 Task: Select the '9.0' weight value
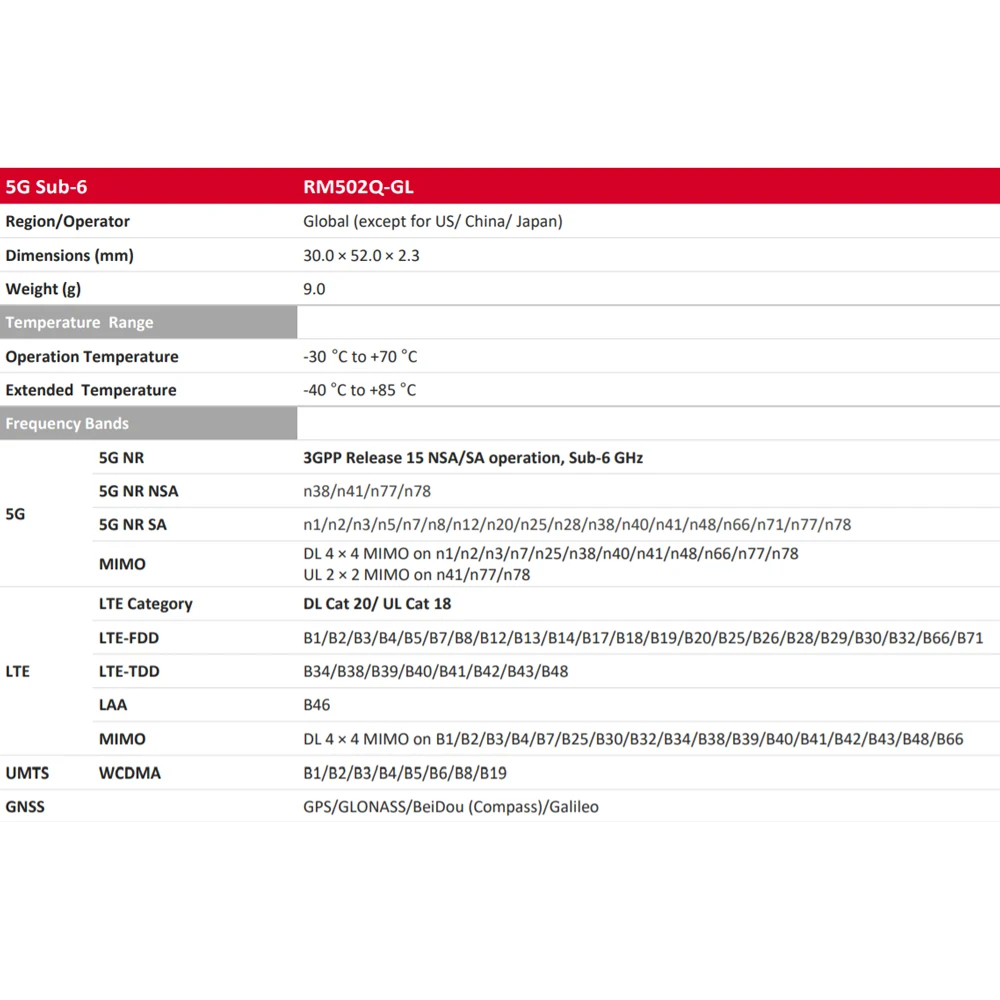click(x=314, y=289)
